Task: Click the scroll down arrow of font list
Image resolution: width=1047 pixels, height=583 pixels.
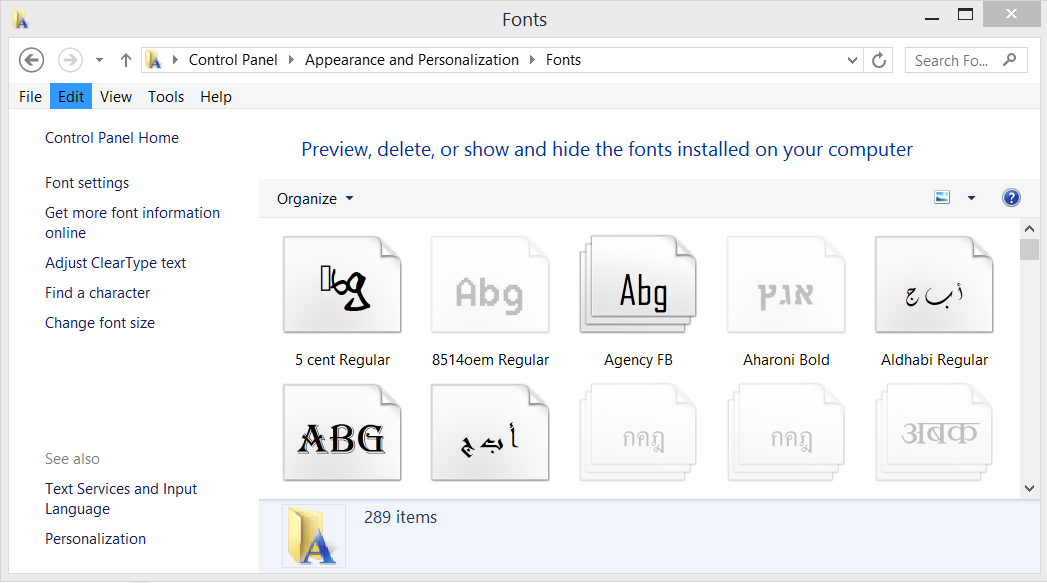Action: pyautogui.click(x=1029, y=488)
